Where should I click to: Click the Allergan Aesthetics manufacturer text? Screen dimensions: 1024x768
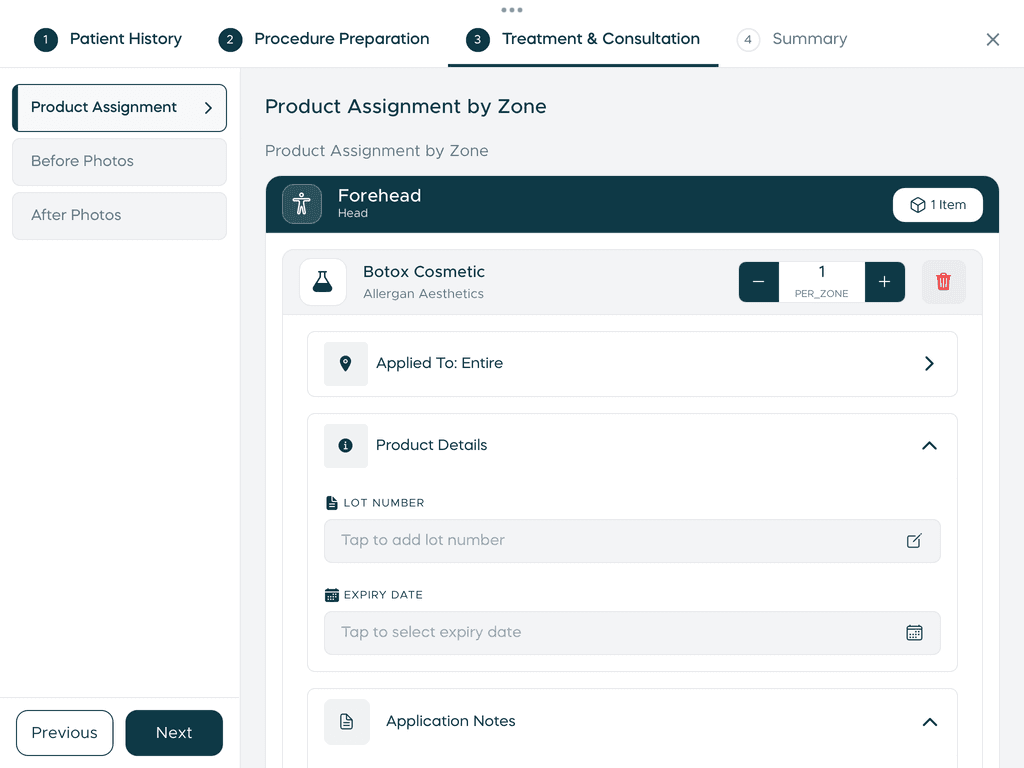pos(423,294)
